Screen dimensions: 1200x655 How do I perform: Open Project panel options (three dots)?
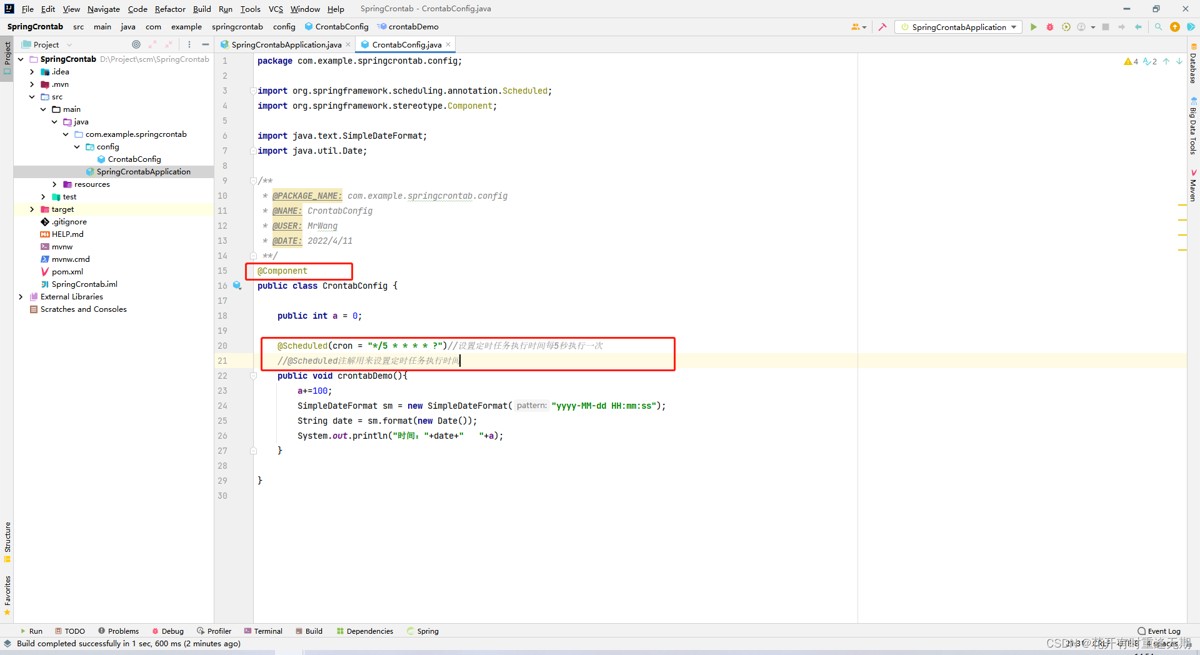click(x=189, y=44)
